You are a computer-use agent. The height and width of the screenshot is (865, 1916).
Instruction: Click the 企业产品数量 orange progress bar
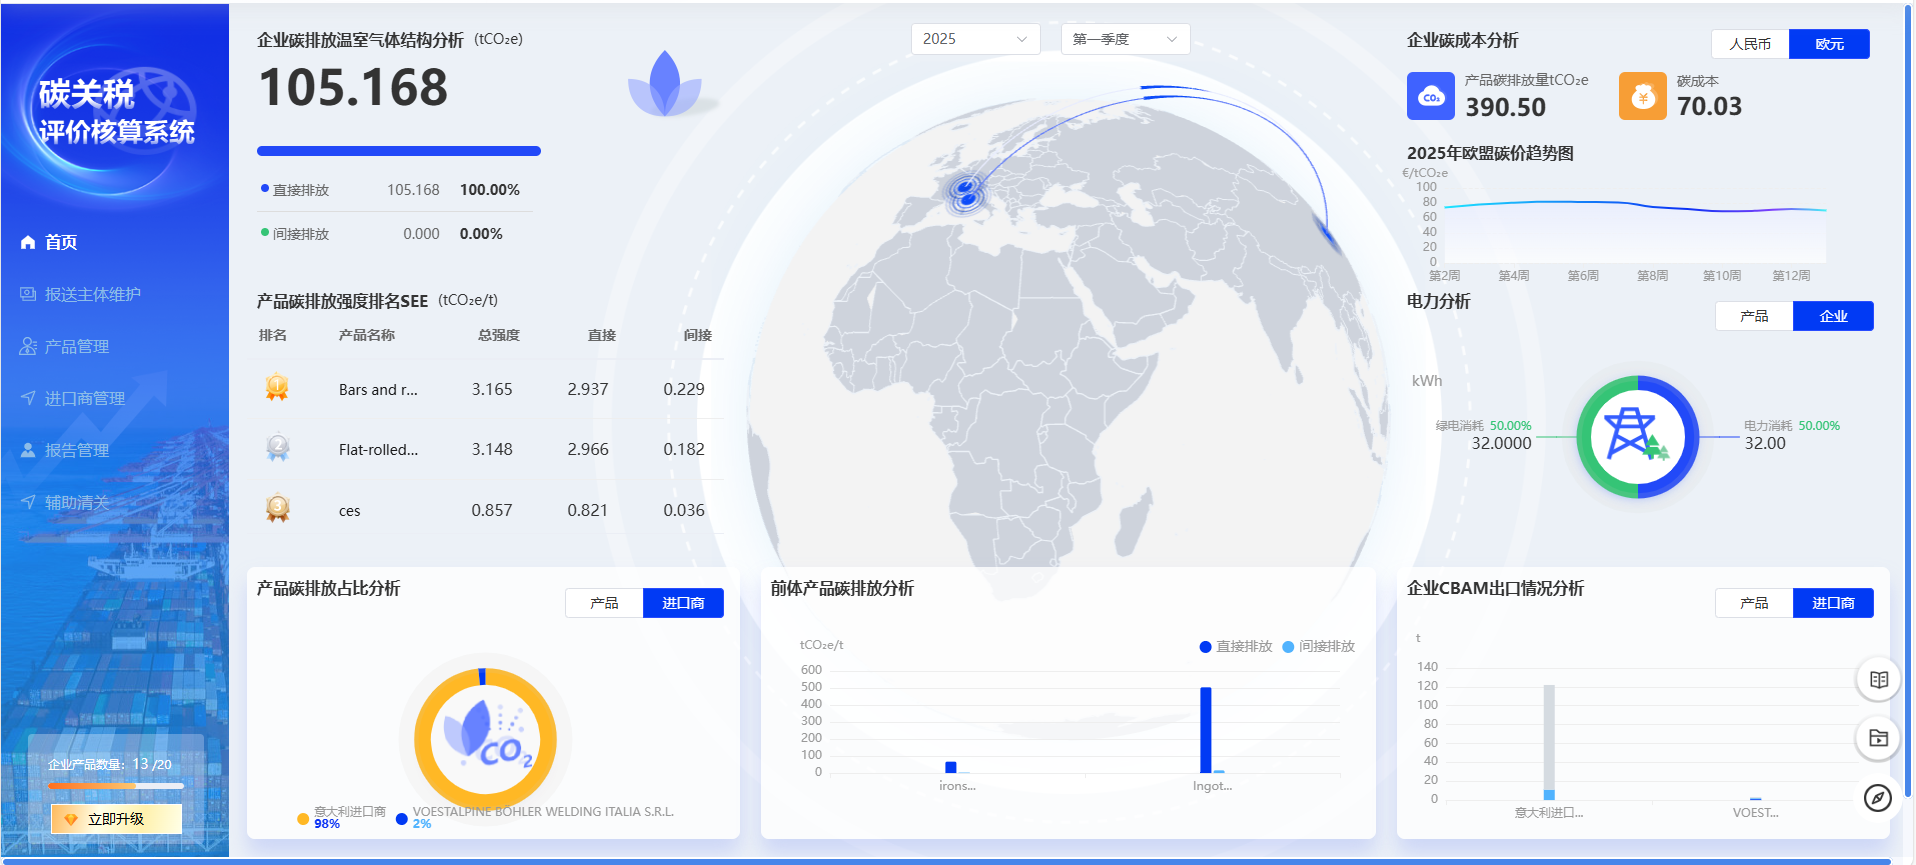[x=115, y=786]
